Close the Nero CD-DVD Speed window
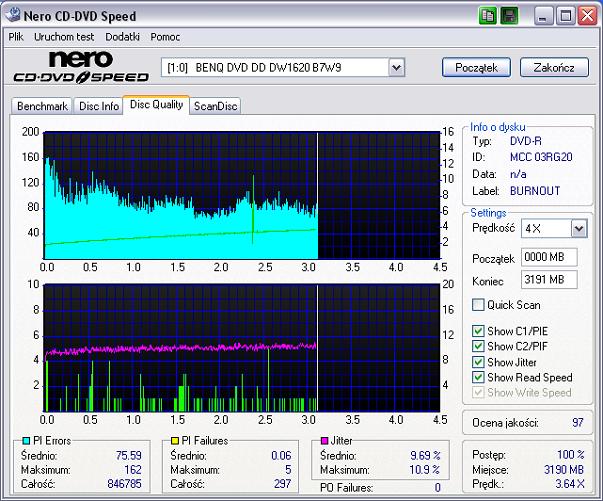 point(588,16)
